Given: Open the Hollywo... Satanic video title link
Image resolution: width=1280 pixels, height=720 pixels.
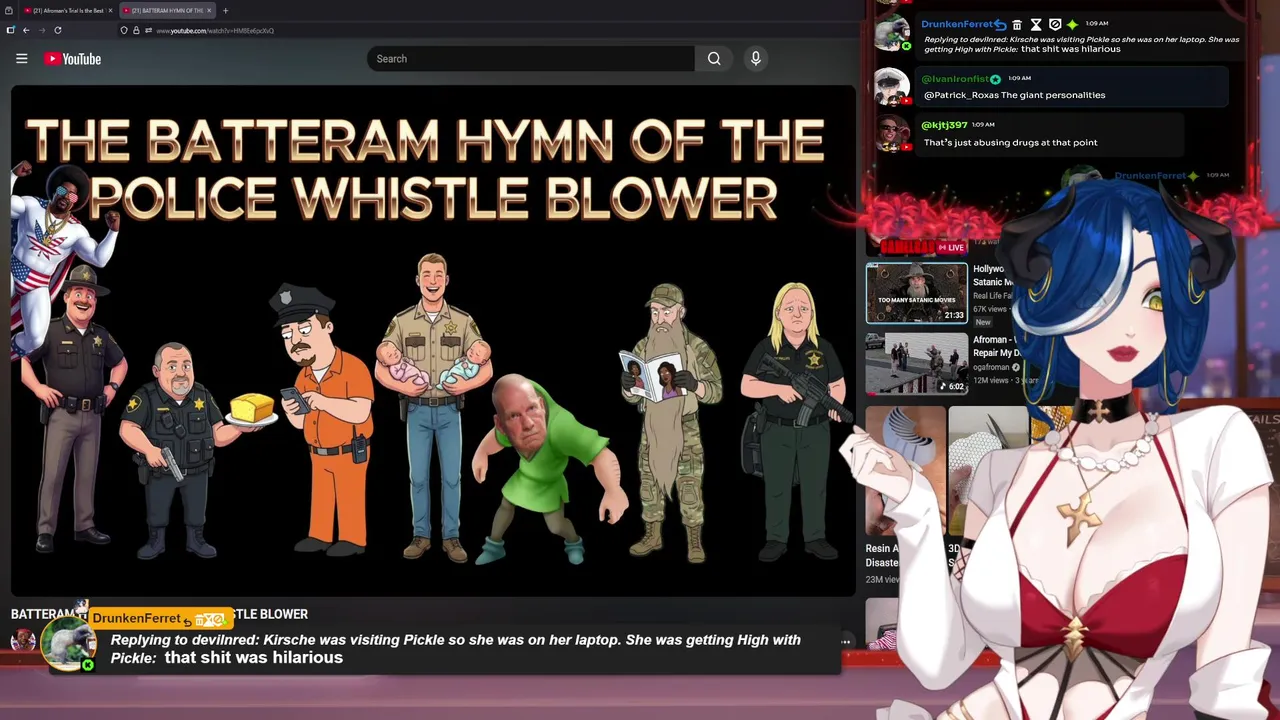Looking at the screenshot, I should click(992, 275).
